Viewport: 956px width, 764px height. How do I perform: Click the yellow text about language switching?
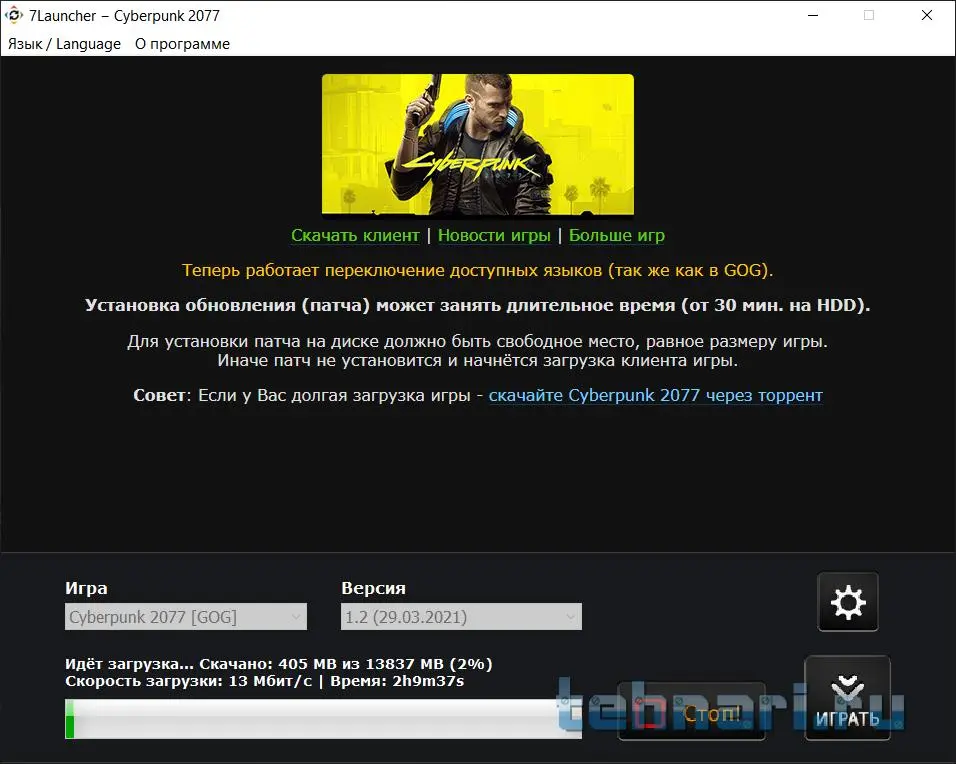point(477,270)
